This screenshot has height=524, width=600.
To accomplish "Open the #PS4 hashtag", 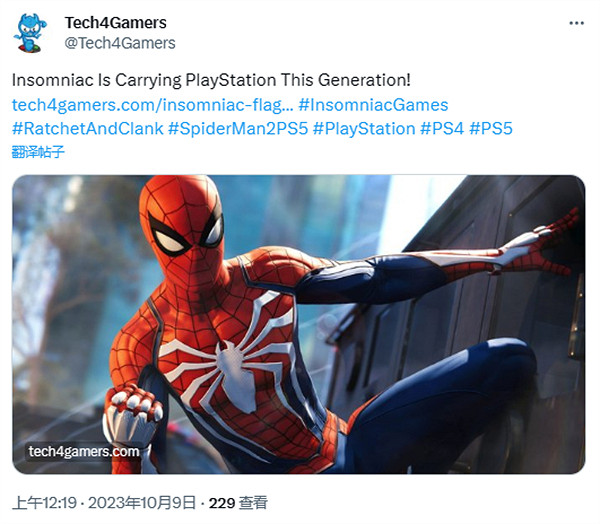I will (442, 129).
